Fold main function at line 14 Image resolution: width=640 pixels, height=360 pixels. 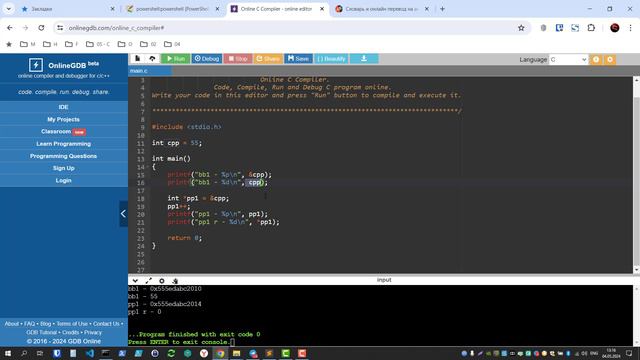147,167
